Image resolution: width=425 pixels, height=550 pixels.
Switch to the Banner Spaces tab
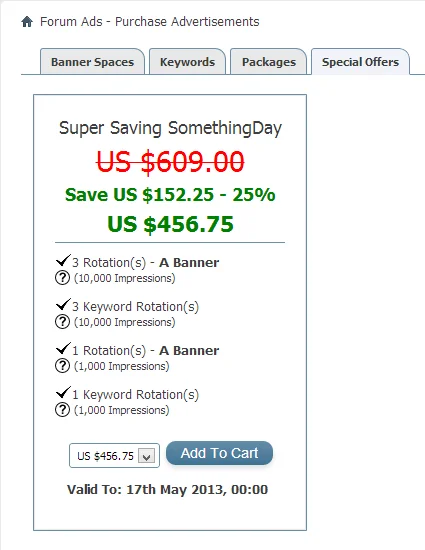click(92, 62)
